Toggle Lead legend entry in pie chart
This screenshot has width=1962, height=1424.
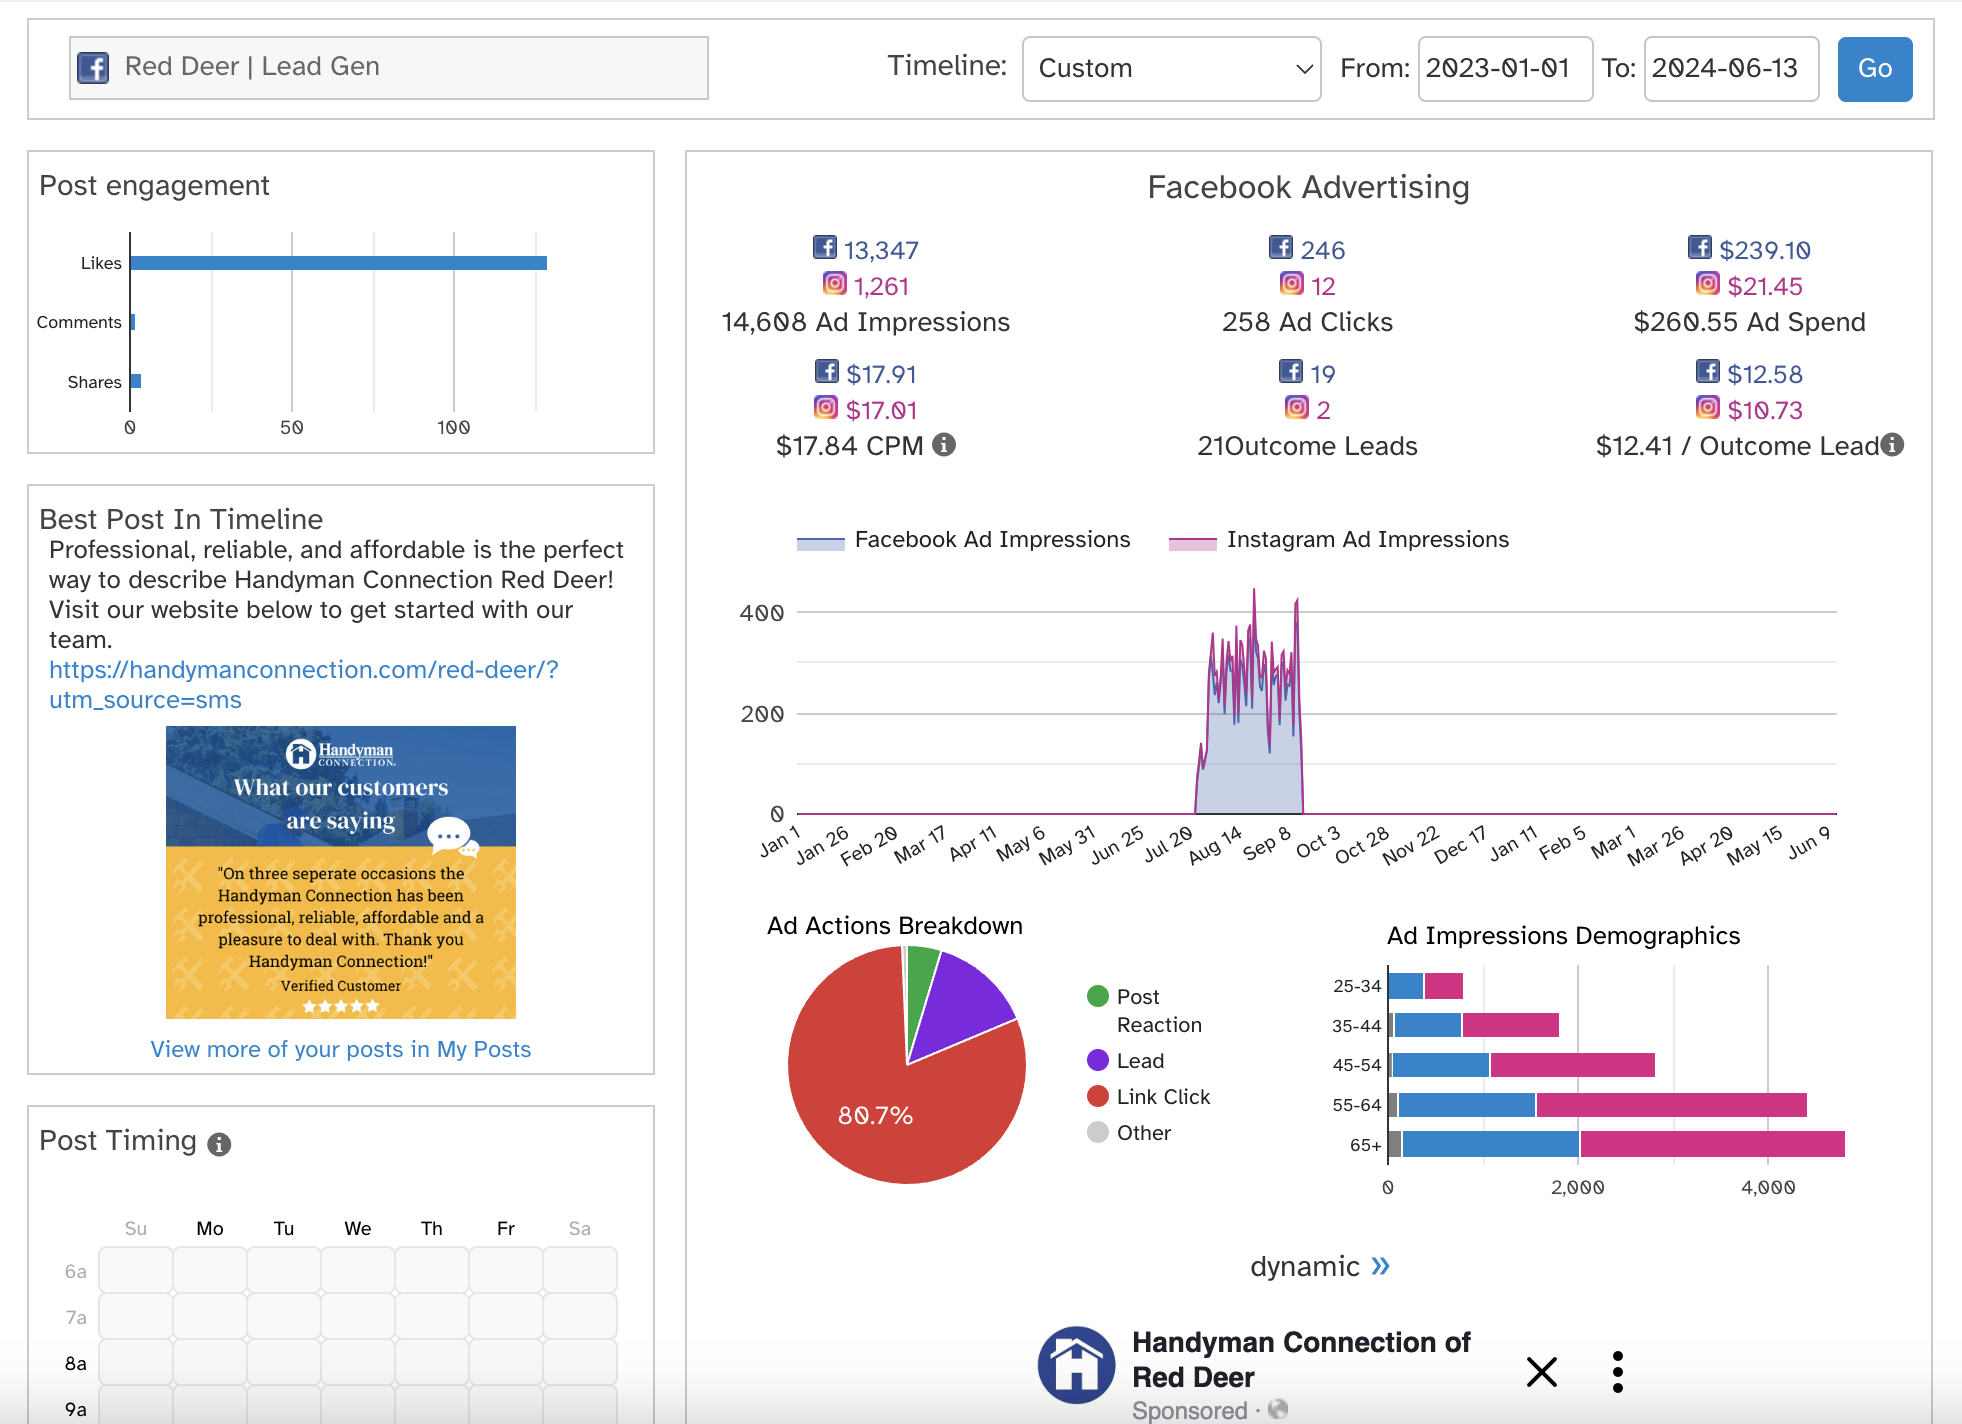[1126, 1060]
